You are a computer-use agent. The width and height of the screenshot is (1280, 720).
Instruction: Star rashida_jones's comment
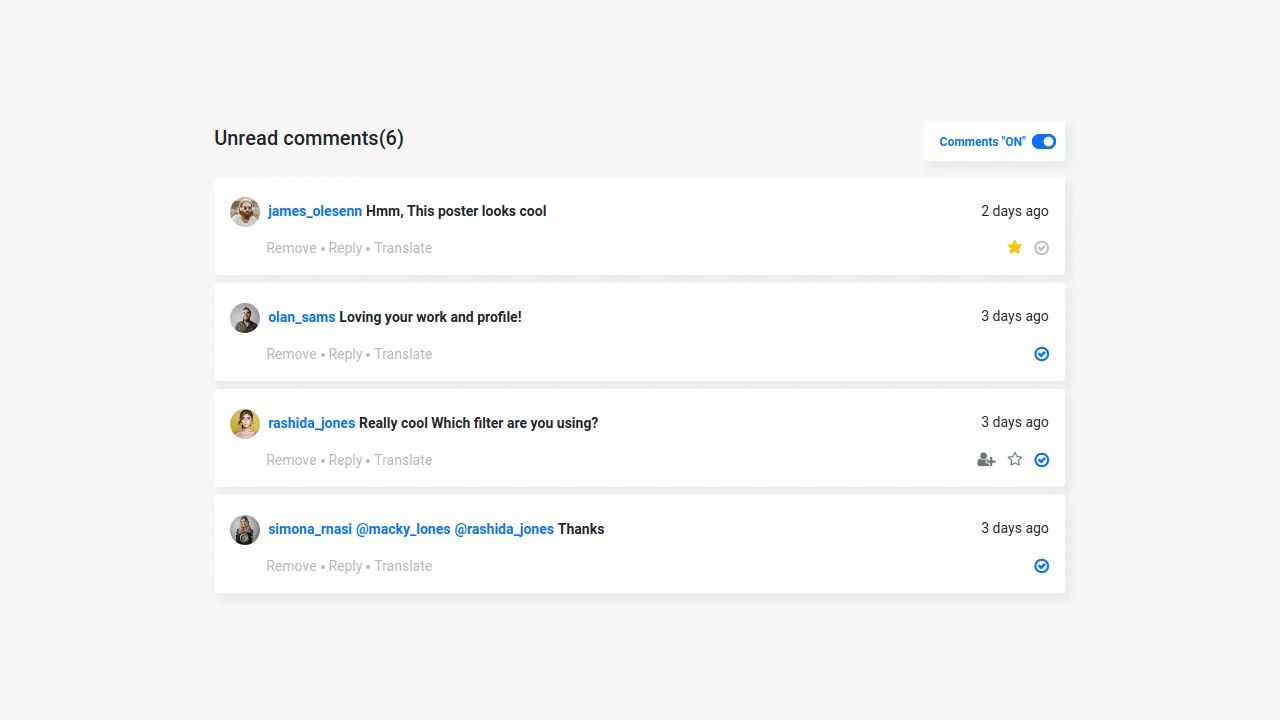(x=1014, y=459)
